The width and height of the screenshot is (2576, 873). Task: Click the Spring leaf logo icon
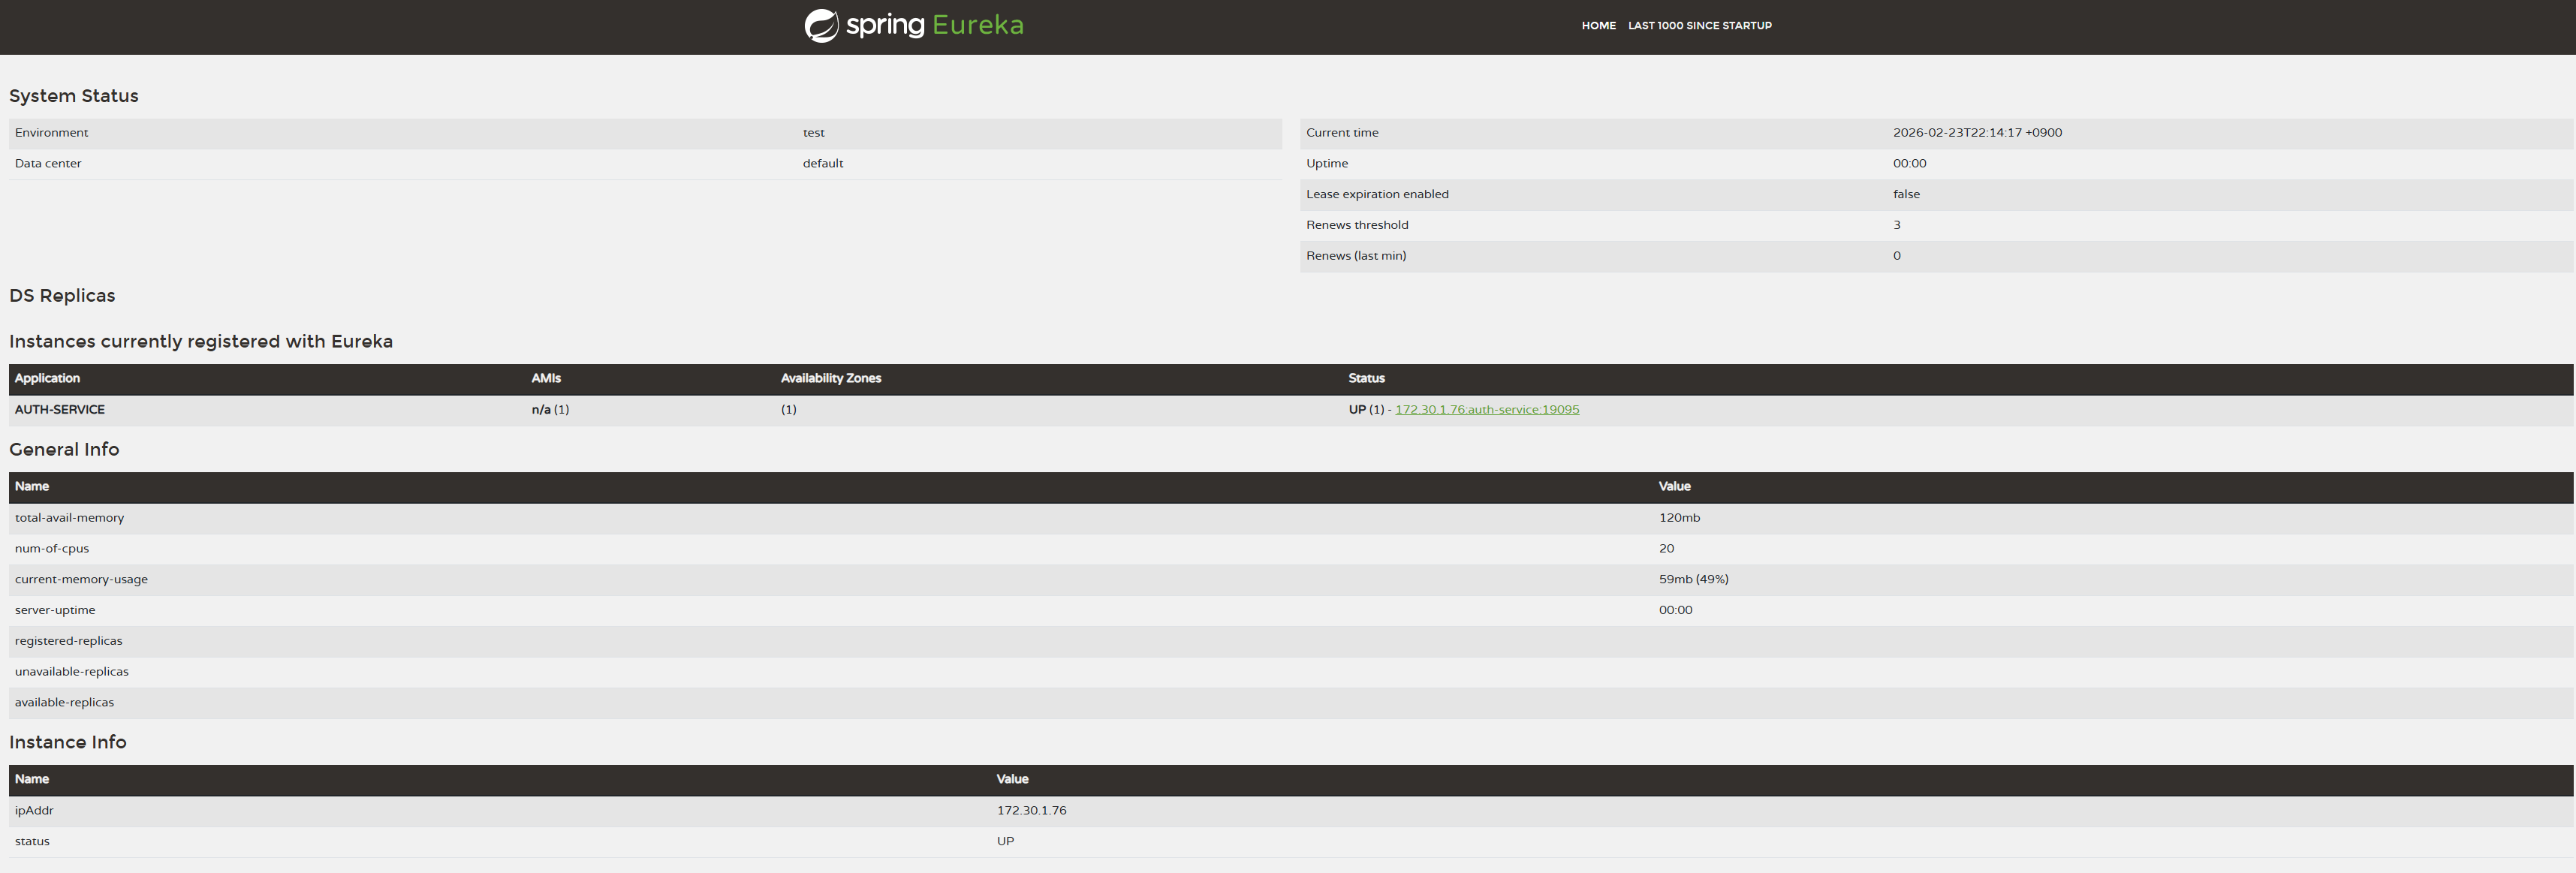coord(821,26)
